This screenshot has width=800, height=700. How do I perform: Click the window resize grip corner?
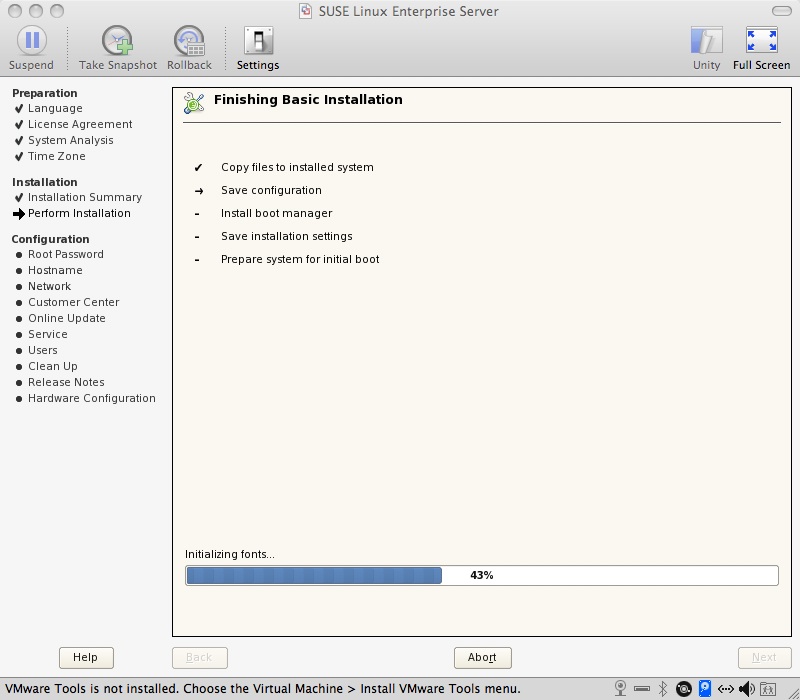click(x=794, y=694)
